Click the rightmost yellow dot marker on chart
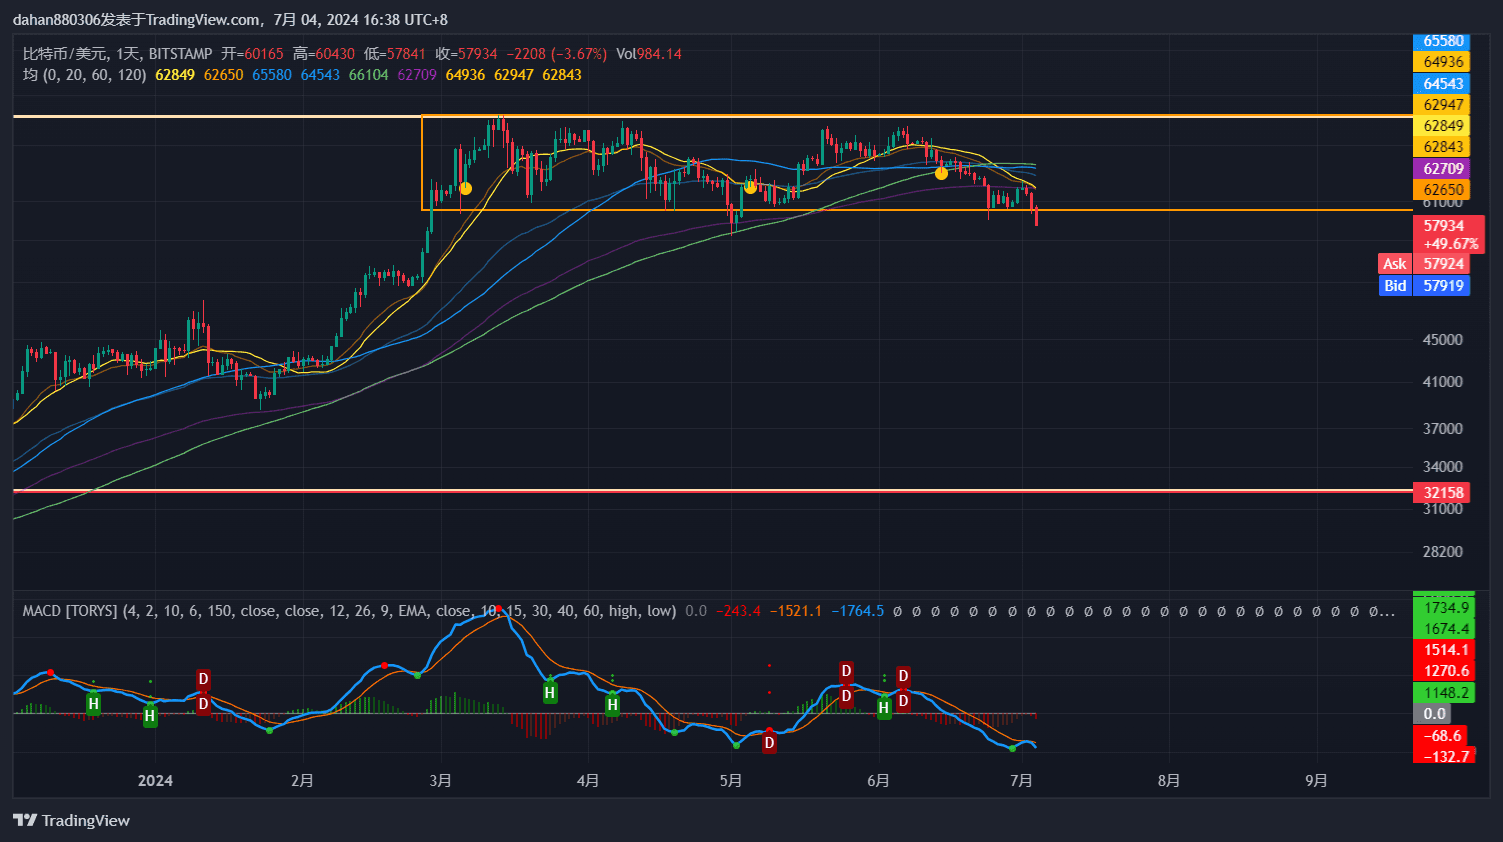 941,173
